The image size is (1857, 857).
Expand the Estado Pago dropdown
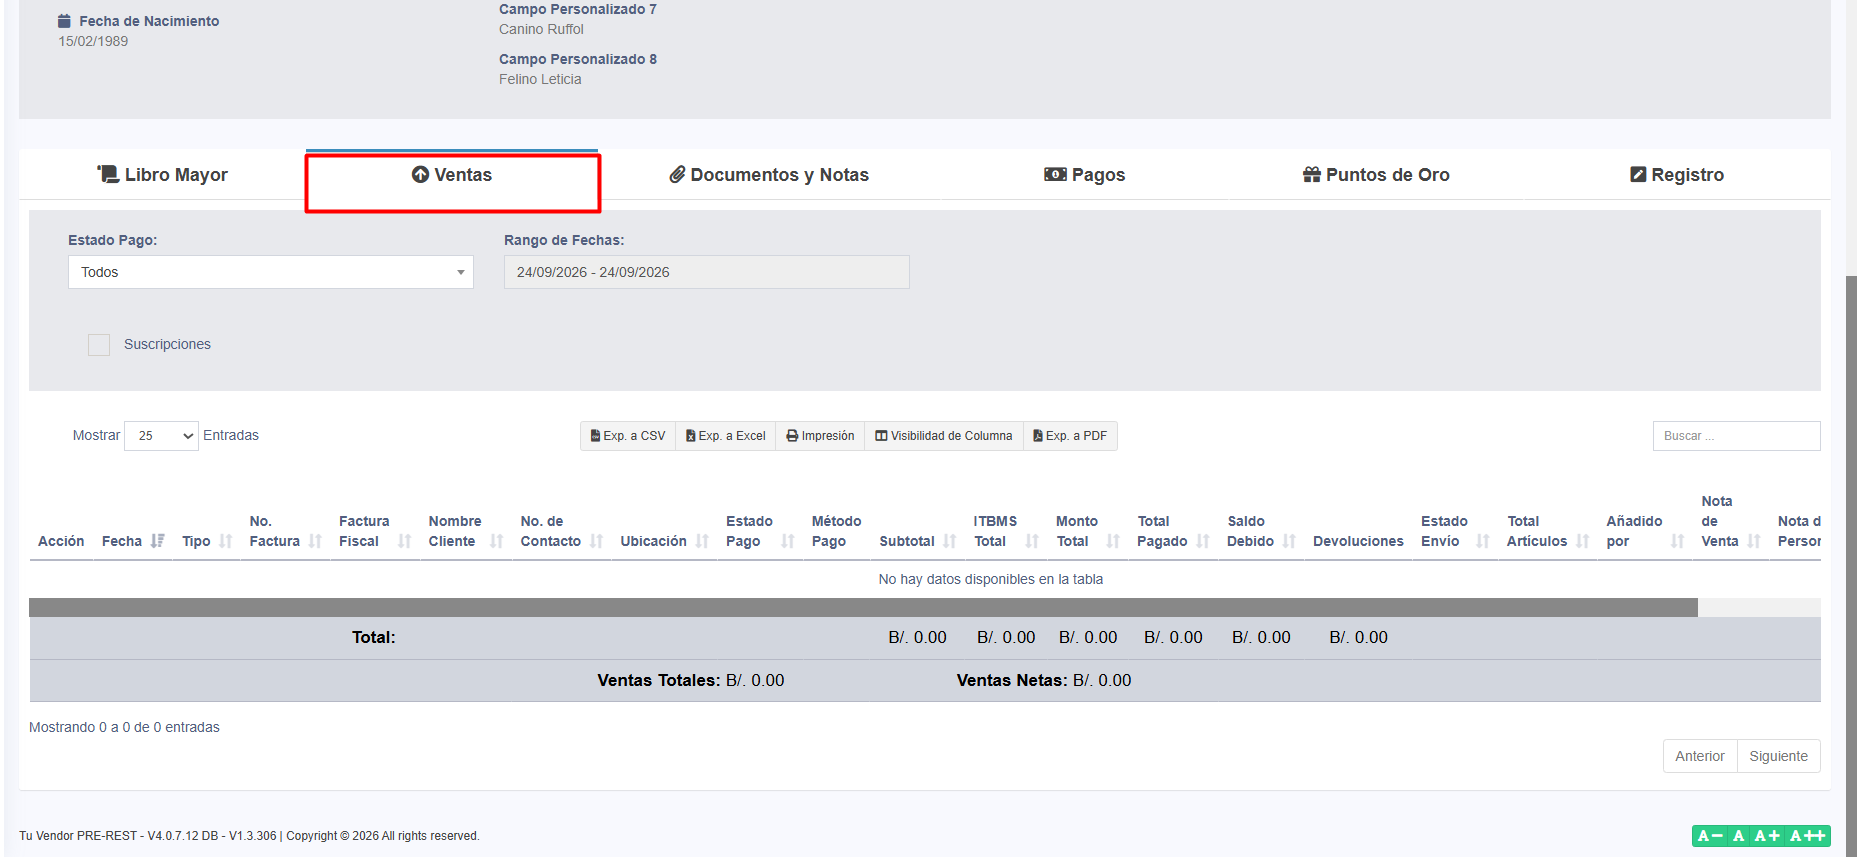[271, 272]
